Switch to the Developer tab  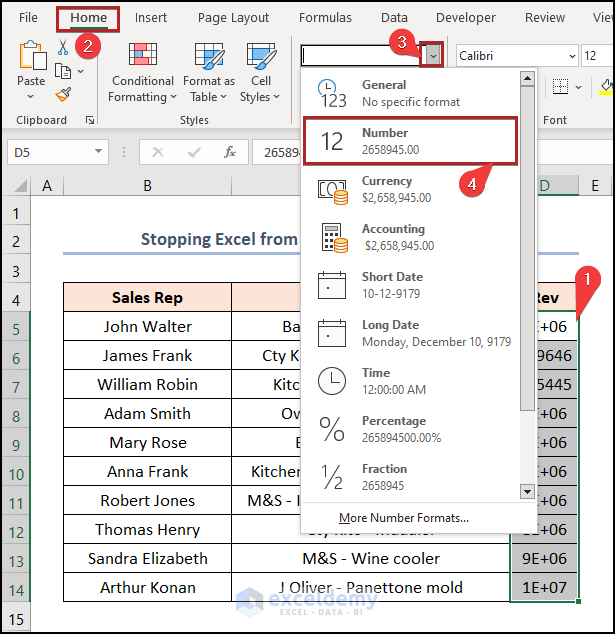[x=465, y=18]
